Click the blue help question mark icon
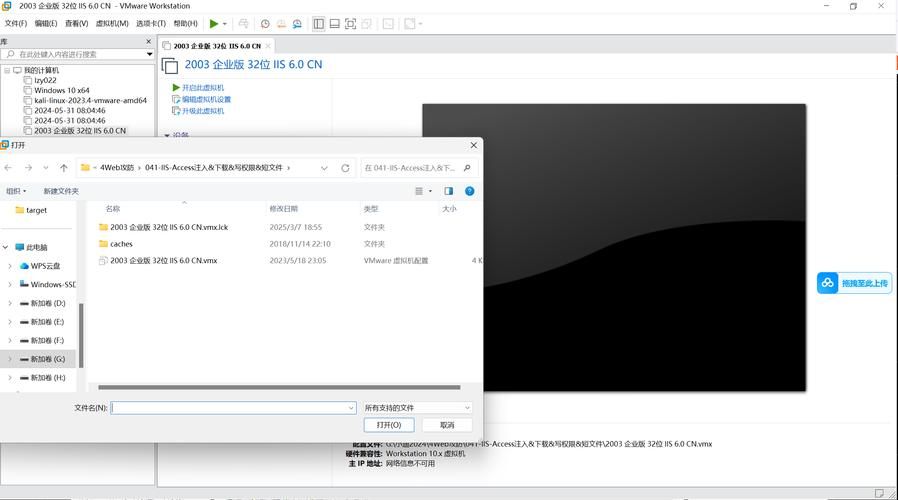 point(470,191)
